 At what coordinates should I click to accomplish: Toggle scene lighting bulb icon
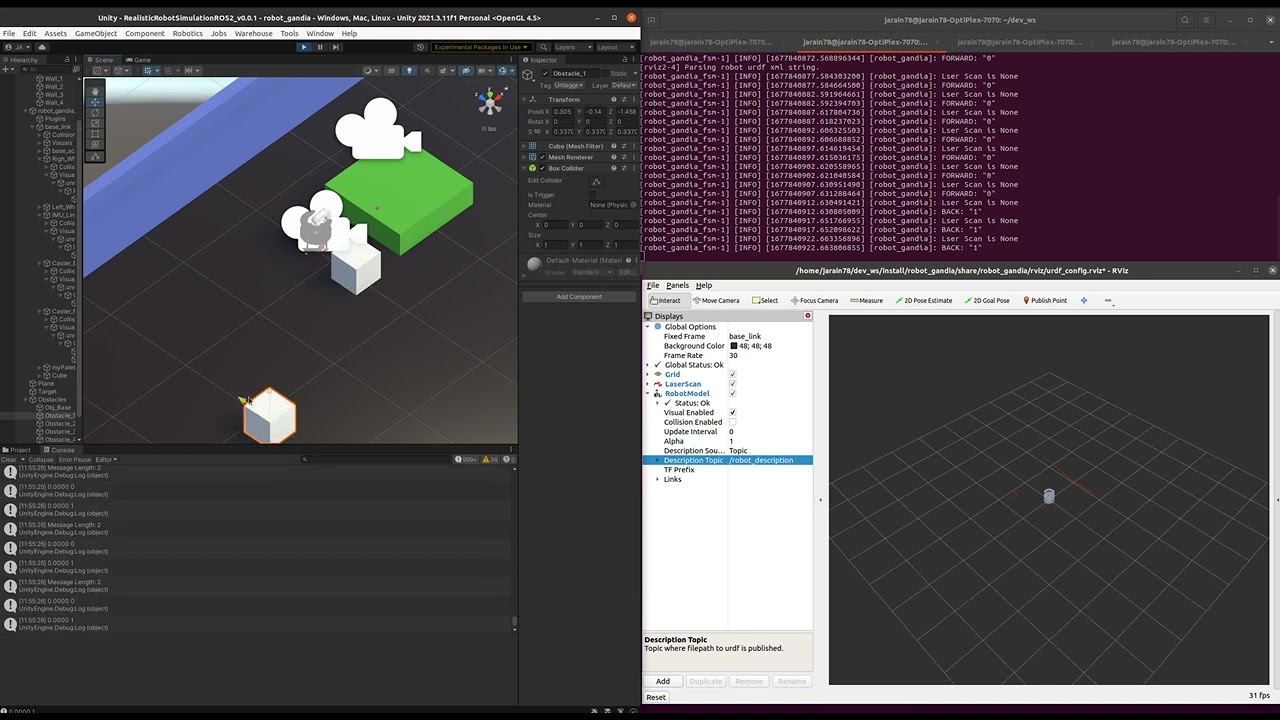click(x=409, y=70)
